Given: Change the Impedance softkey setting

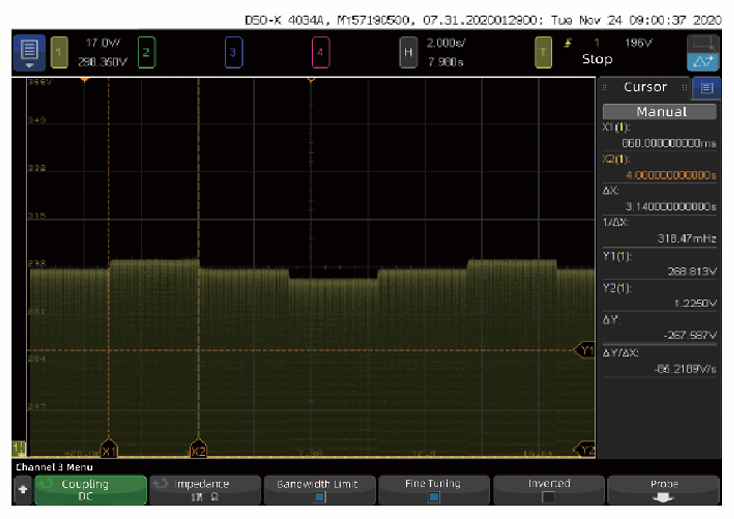Looking at the screenshot, I should tap(204, 489).
